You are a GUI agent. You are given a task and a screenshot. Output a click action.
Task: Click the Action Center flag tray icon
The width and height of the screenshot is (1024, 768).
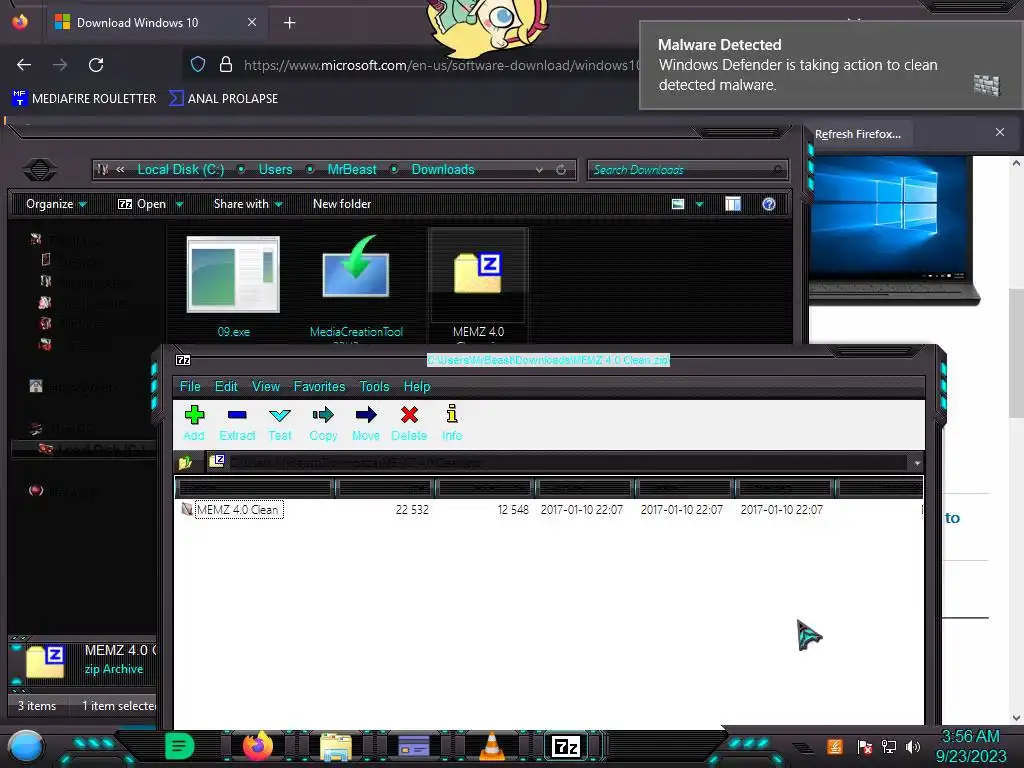[x=864, y=746]
